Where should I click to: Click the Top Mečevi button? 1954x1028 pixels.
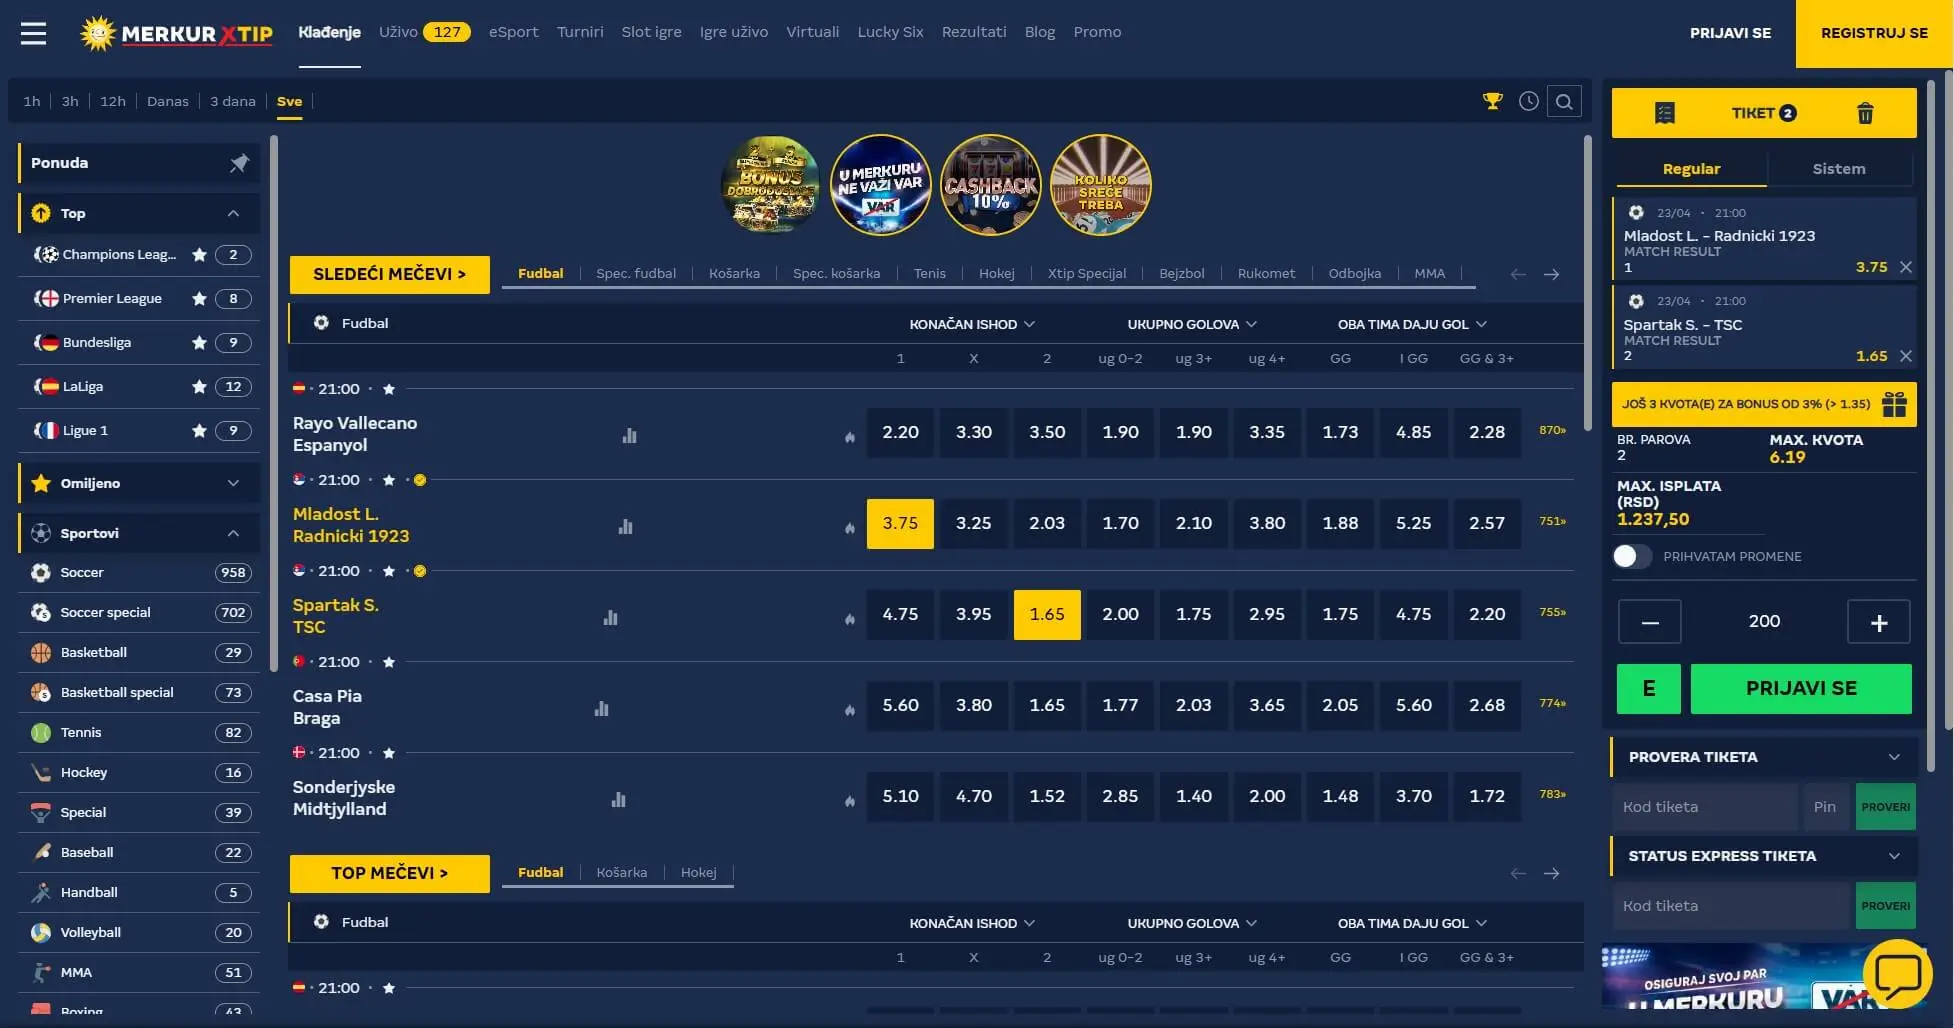pos(390,873)
